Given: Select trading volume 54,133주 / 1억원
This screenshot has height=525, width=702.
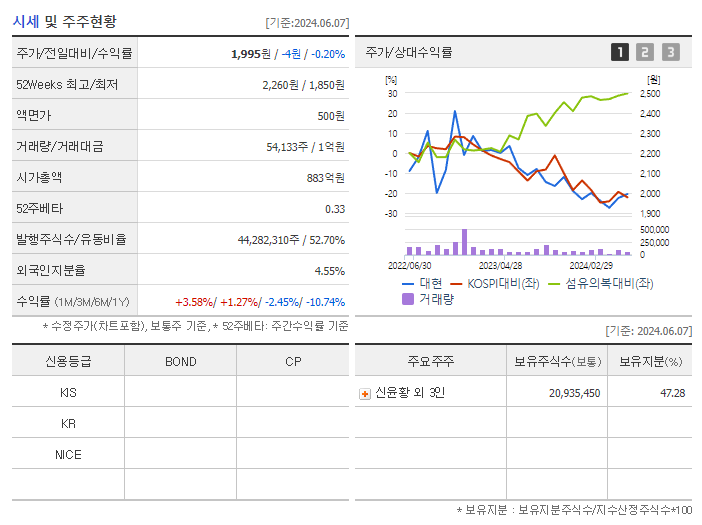Looking at the screenshot, I should pos(306,147).
